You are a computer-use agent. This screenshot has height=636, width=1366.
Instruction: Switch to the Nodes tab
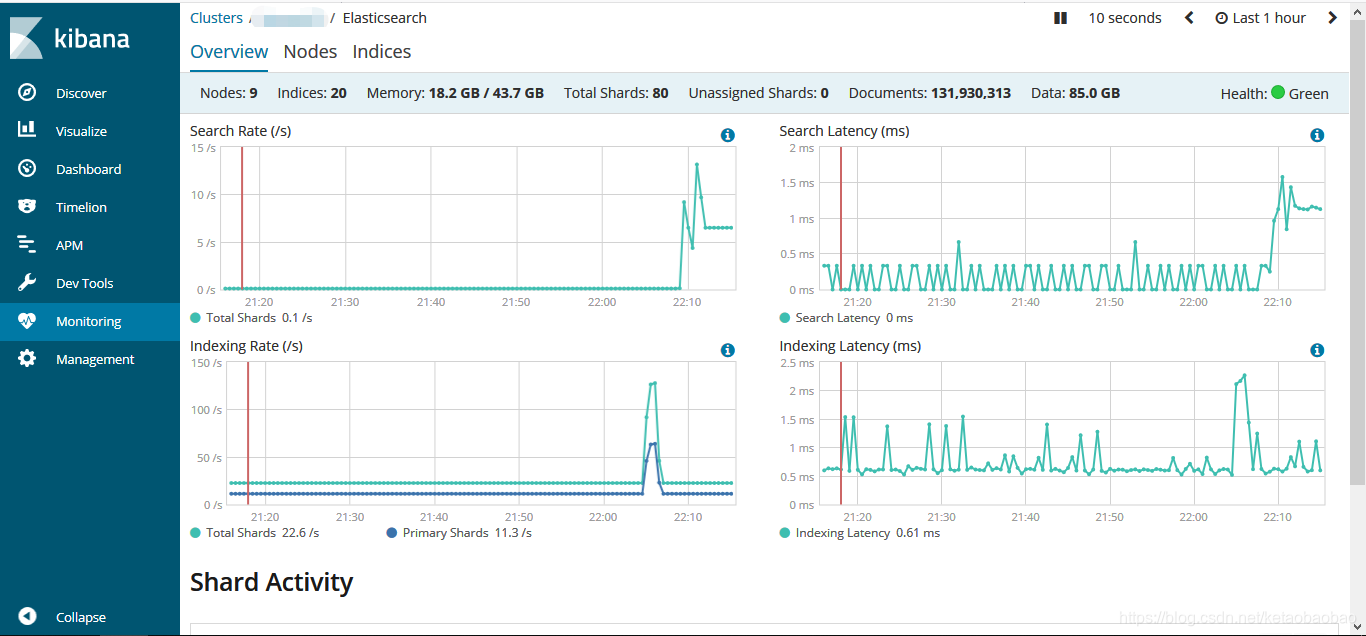point(310,52)
